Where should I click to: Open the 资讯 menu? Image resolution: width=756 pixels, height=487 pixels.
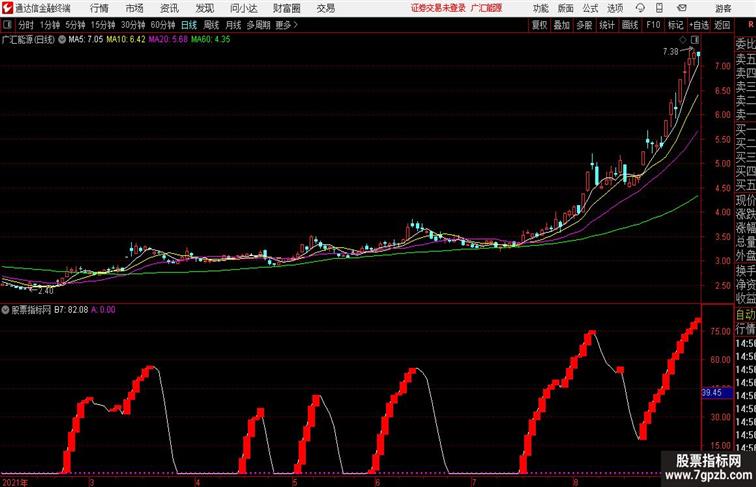click(169, 8)
